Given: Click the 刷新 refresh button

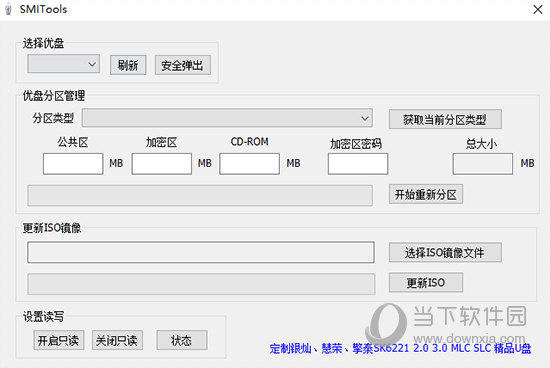Looking at the screenshot, I should [x=128, y=65].
